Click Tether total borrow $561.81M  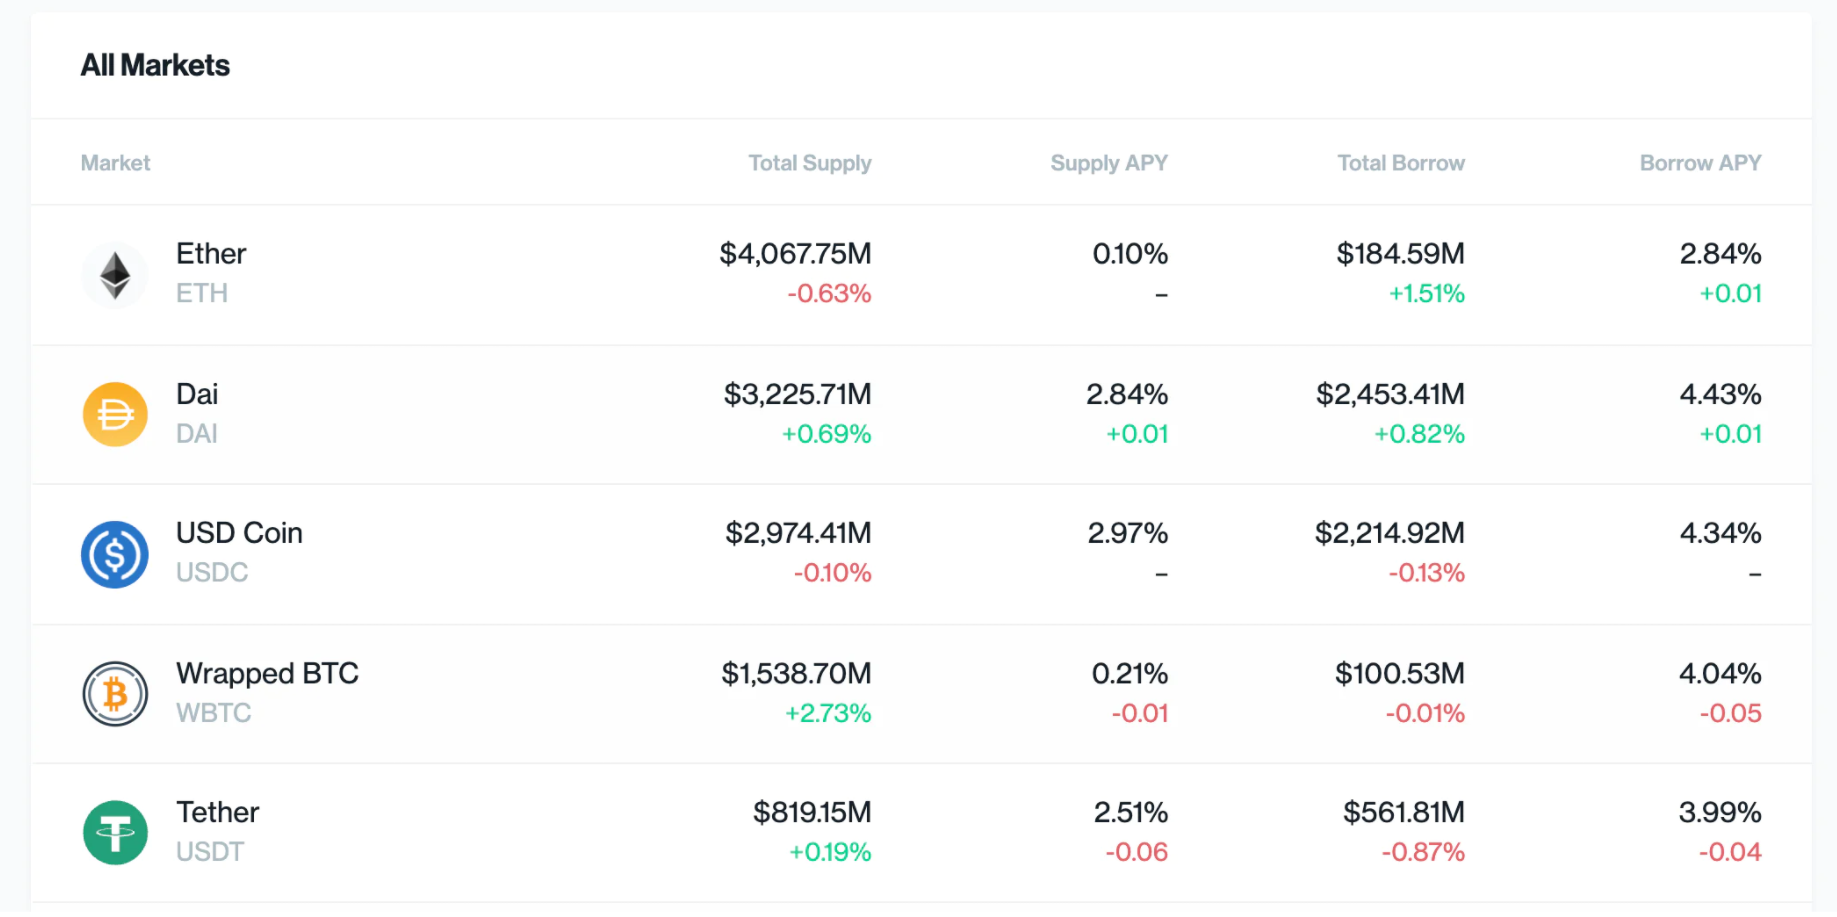coord(1404,812)
